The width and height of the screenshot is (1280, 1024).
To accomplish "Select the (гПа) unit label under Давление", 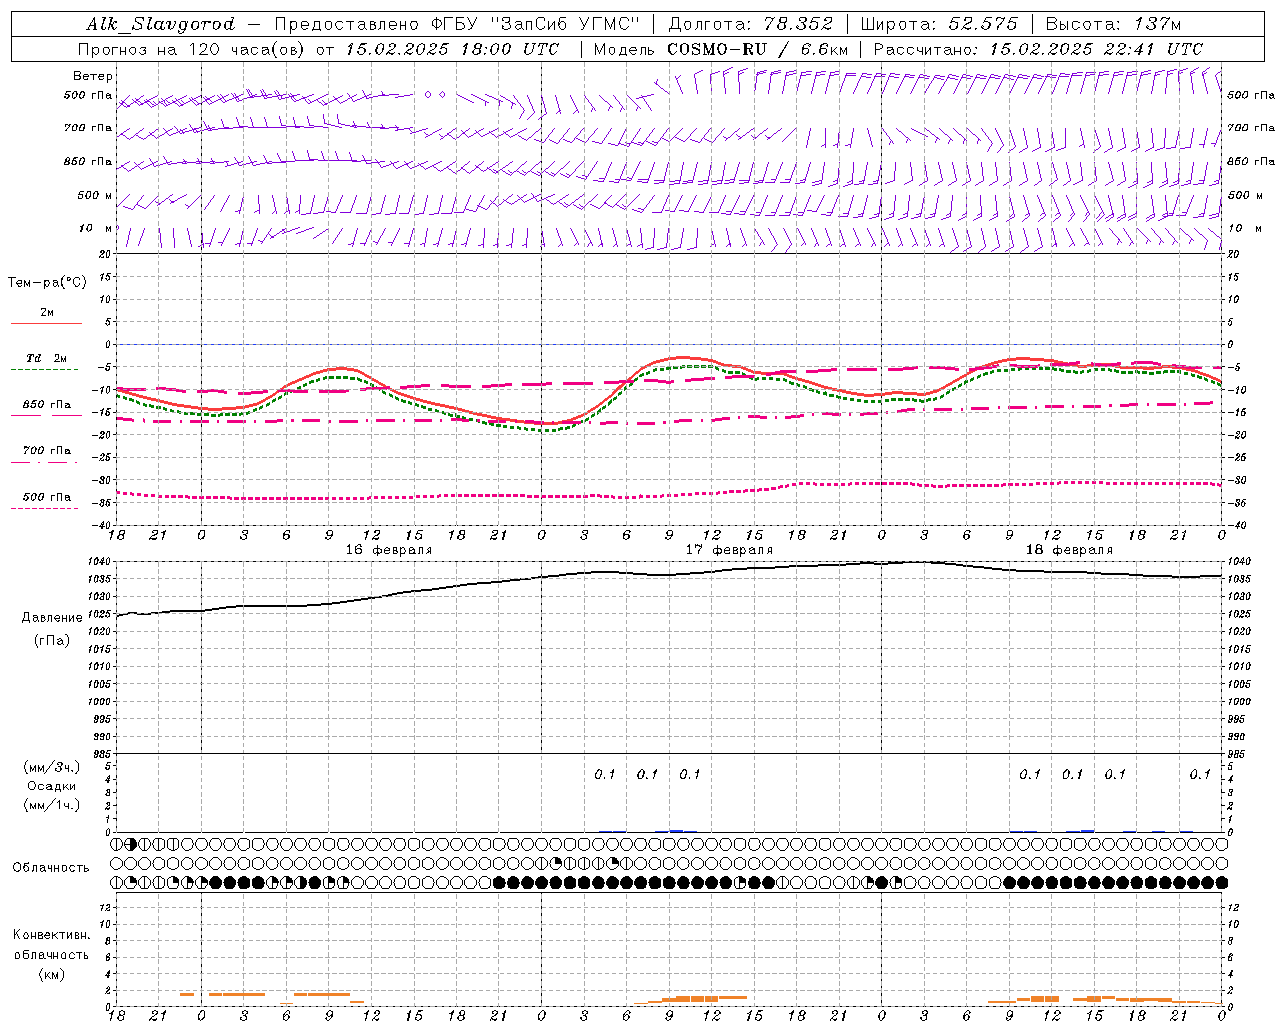I will [52, 640].
